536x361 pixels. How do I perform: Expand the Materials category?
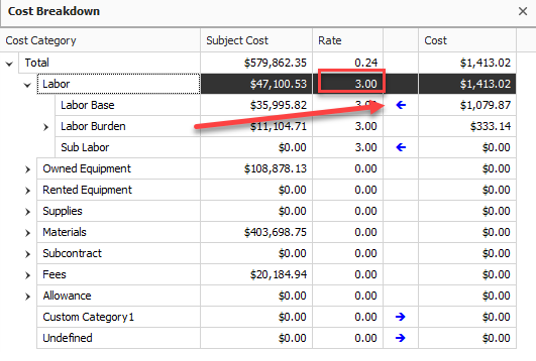[27, 233]
